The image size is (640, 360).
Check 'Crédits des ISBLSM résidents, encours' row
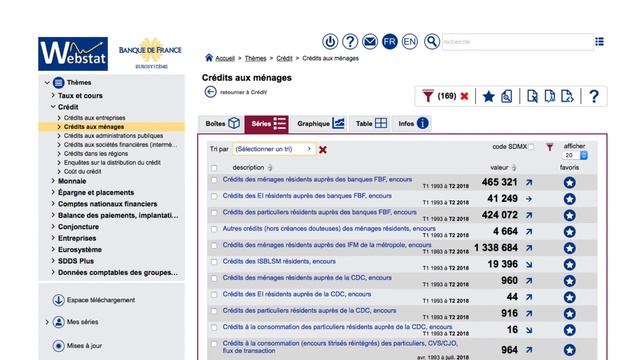point(214,262)
